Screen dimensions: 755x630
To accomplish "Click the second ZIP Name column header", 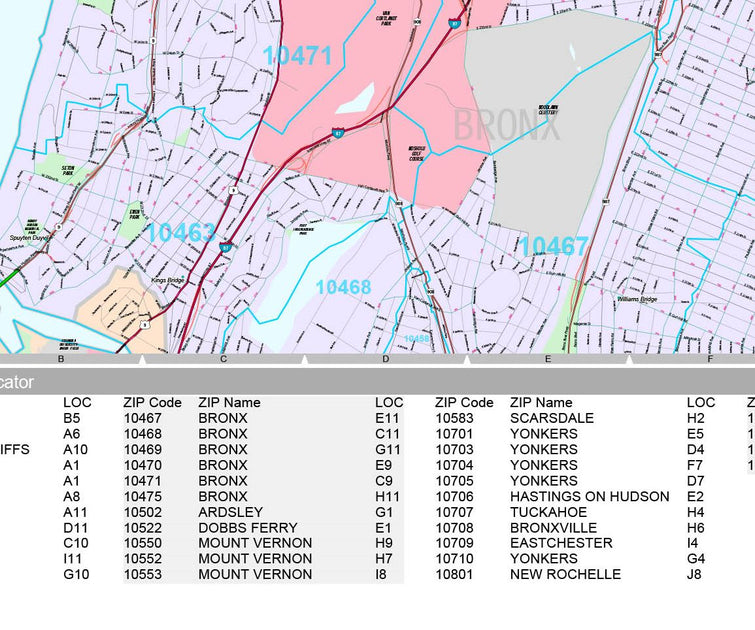I will (541, 402).
